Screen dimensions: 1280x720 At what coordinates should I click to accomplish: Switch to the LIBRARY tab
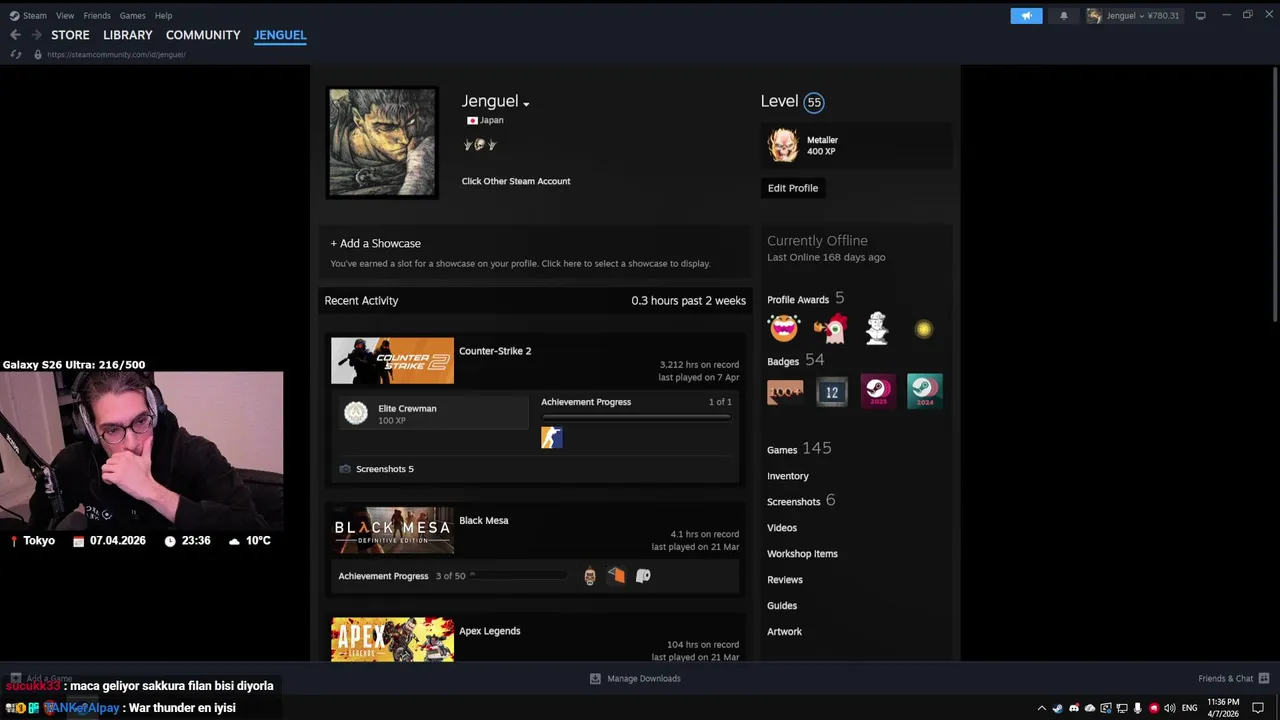click(128, 35)
